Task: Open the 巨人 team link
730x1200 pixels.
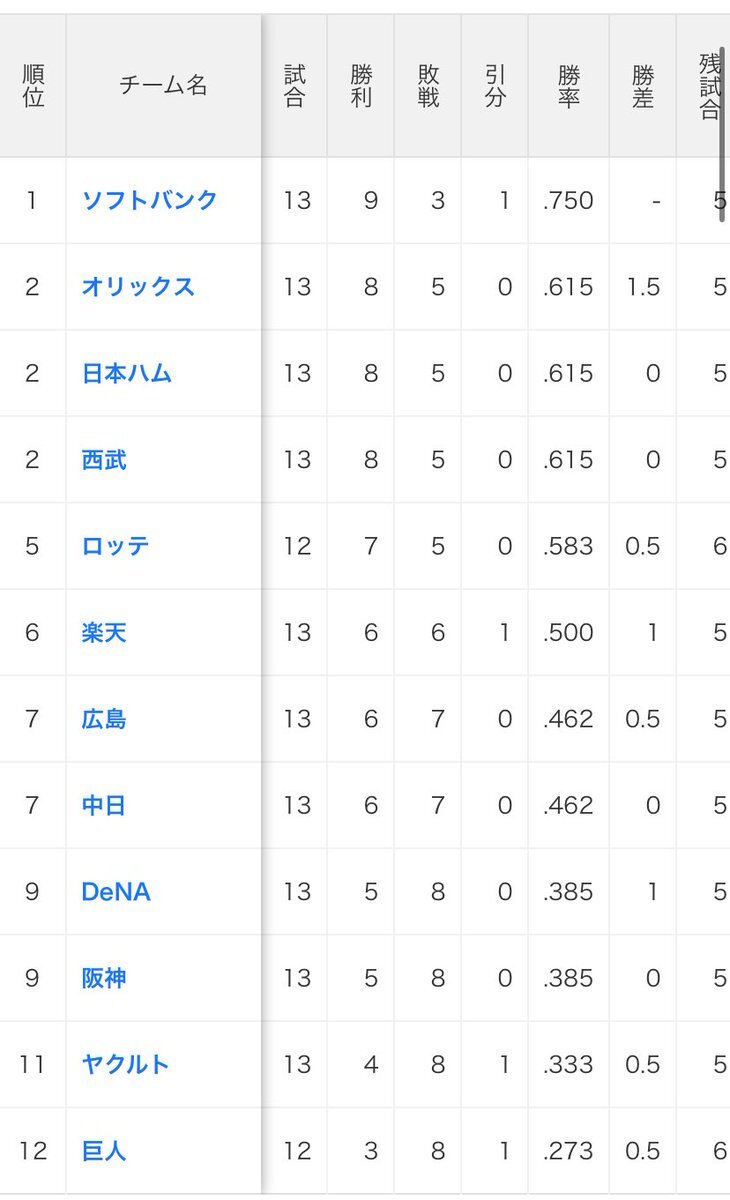Action: coord(104,1151)
